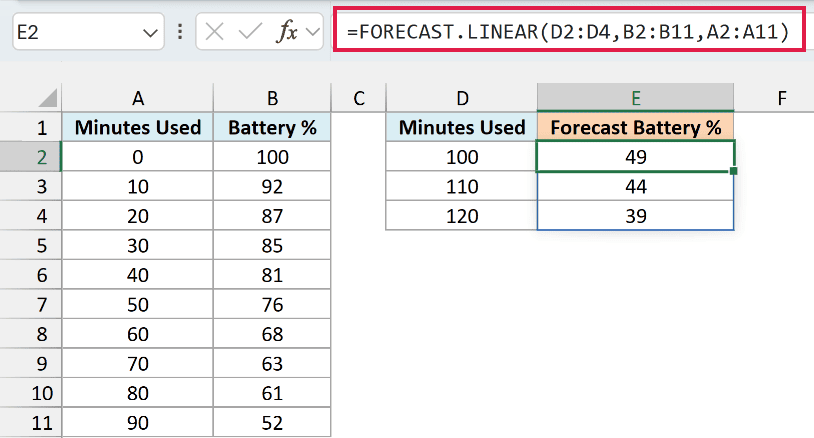Select column A header
The image size is (814, 438).
tap(138, 98)
